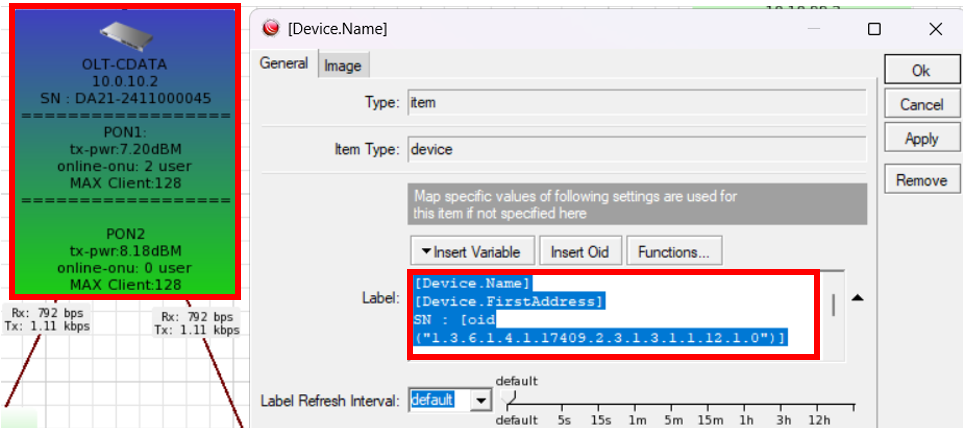Screen dimensions: 963x428
Task: Click the Dude icon in dialog title bar
Action: 269,29
